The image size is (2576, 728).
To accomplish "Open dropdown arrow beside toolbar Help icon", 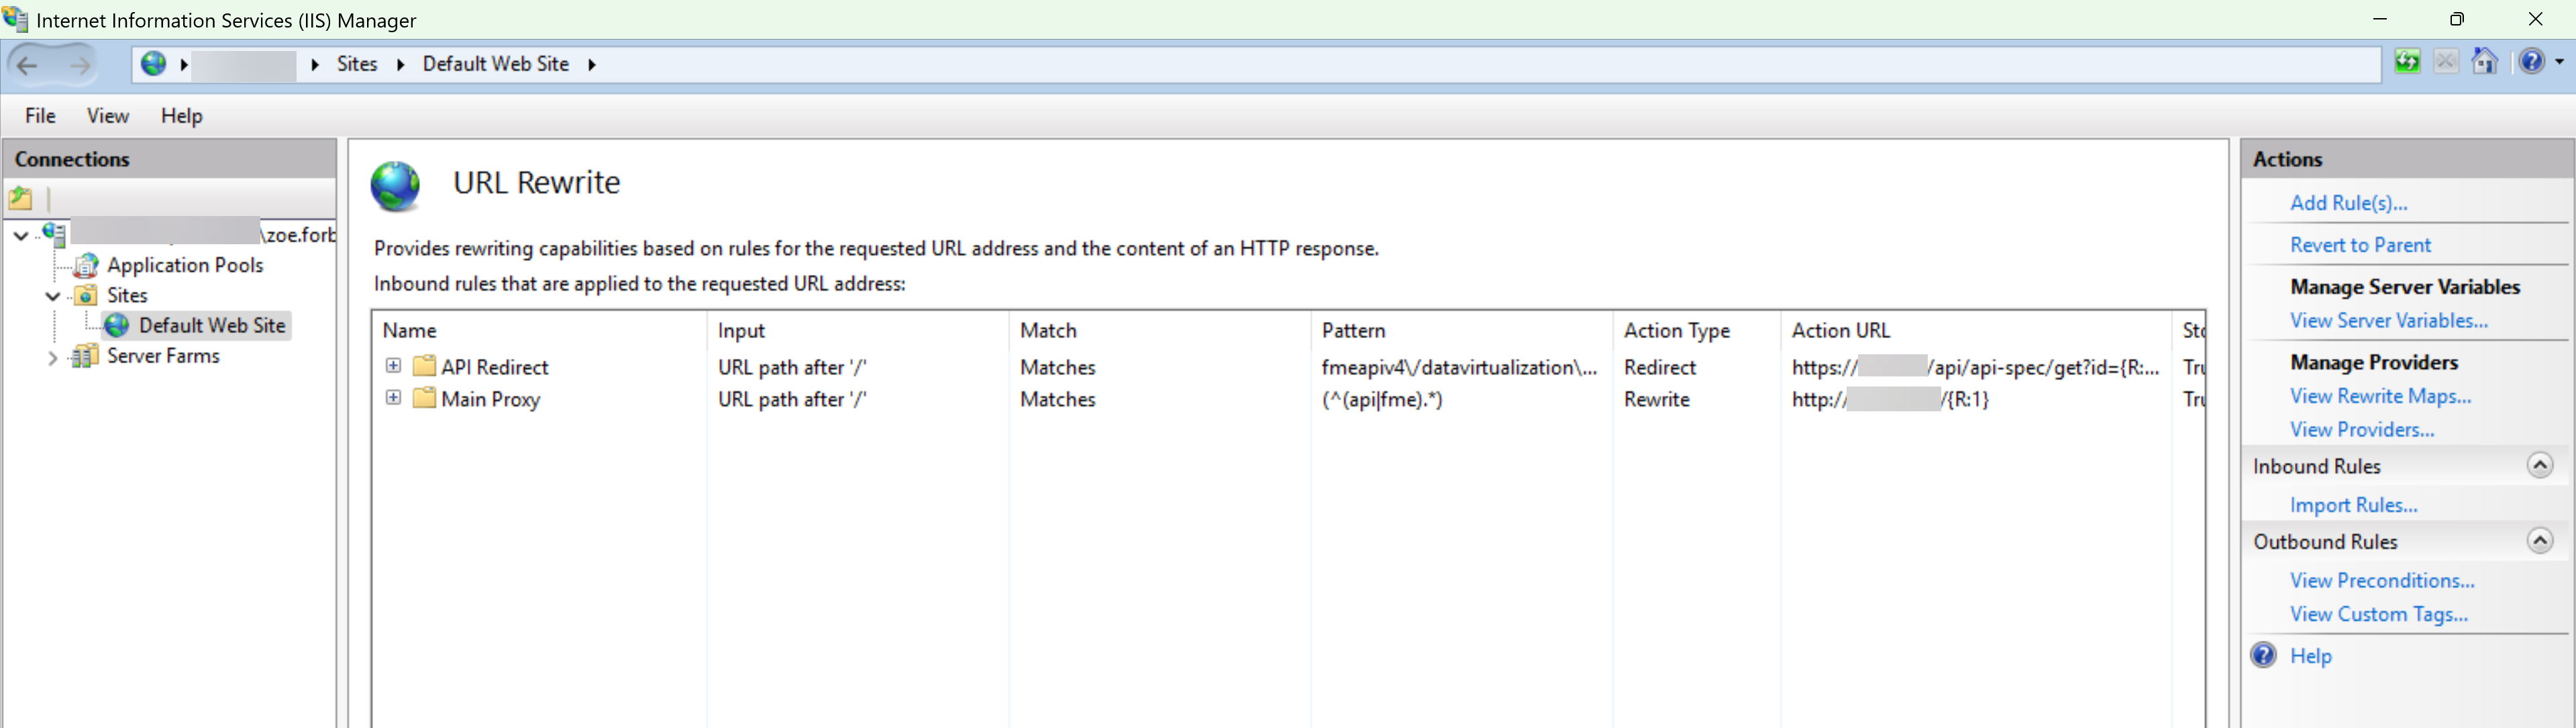I will 2560,62.
